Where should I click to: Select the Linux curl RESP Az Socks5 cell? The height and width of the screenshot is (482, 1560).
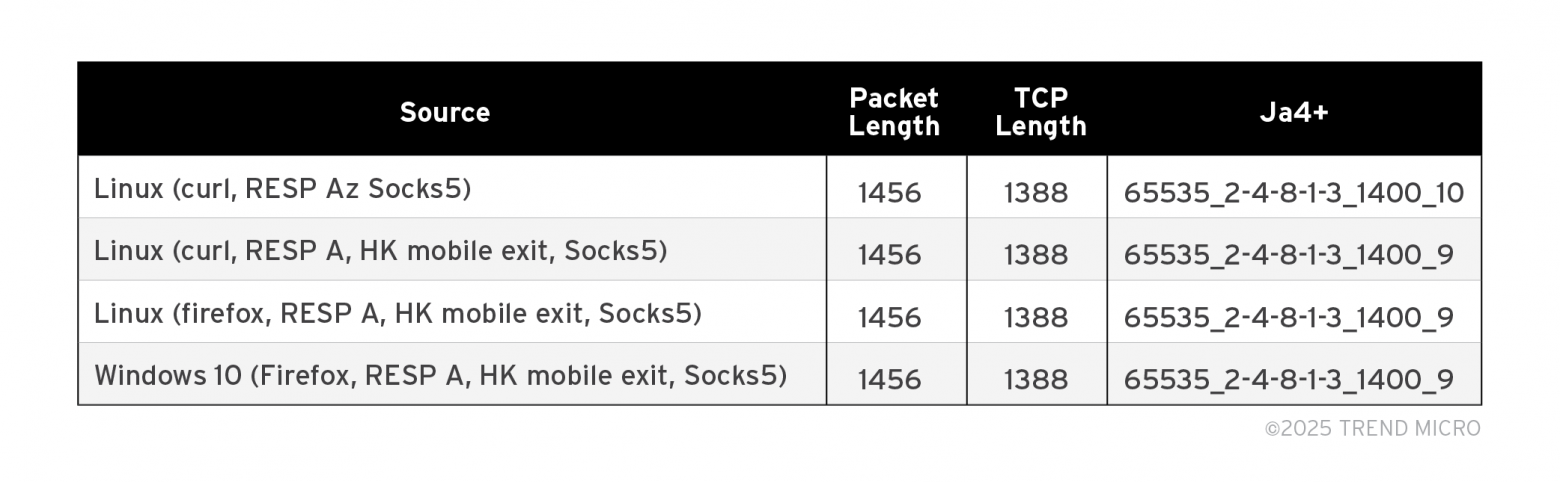282,189
